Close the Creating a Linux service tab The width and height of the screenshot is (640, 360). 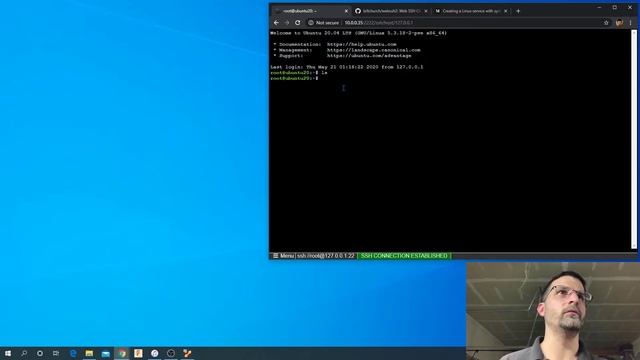point(505,11)
